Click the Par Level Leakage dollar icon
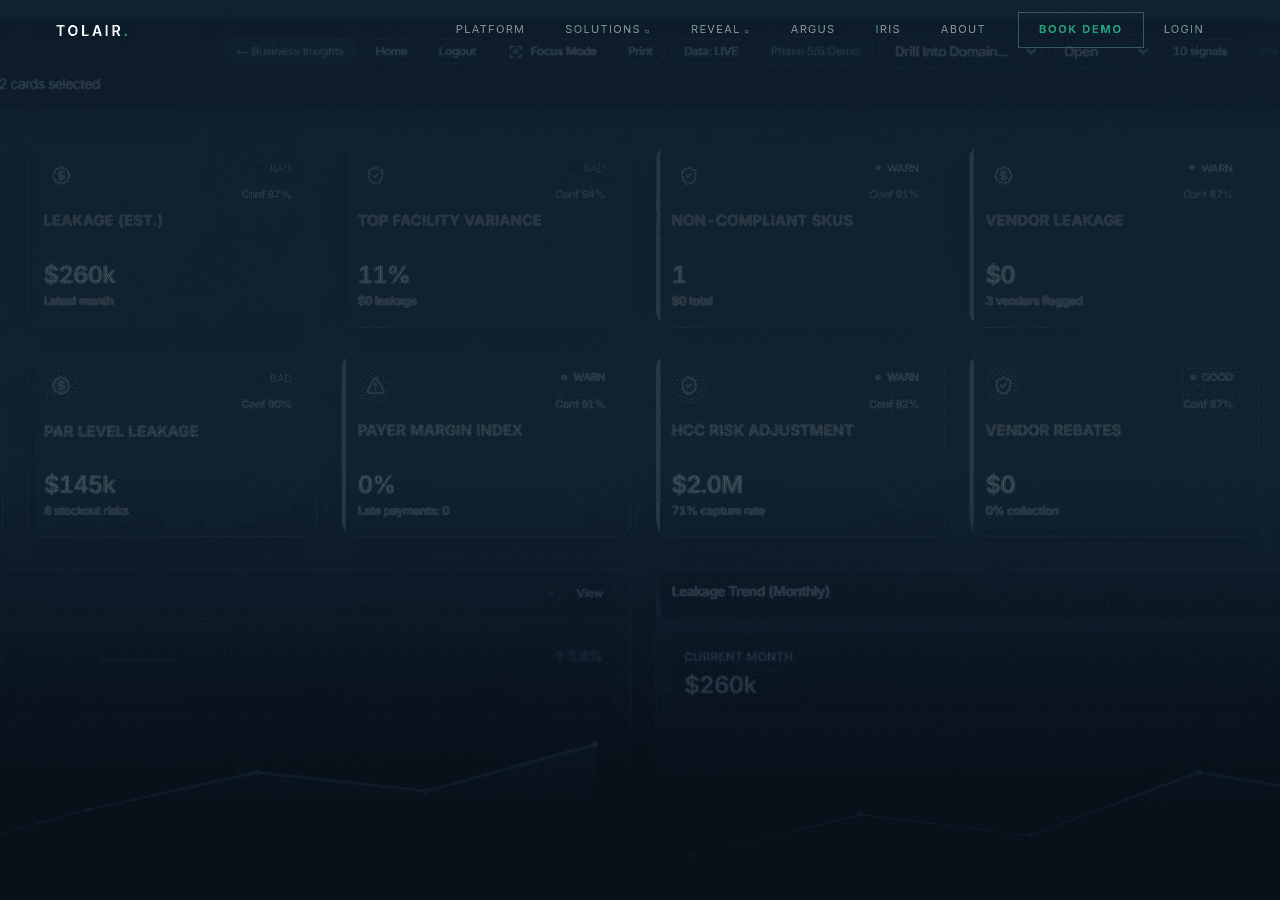 (61, 385)
